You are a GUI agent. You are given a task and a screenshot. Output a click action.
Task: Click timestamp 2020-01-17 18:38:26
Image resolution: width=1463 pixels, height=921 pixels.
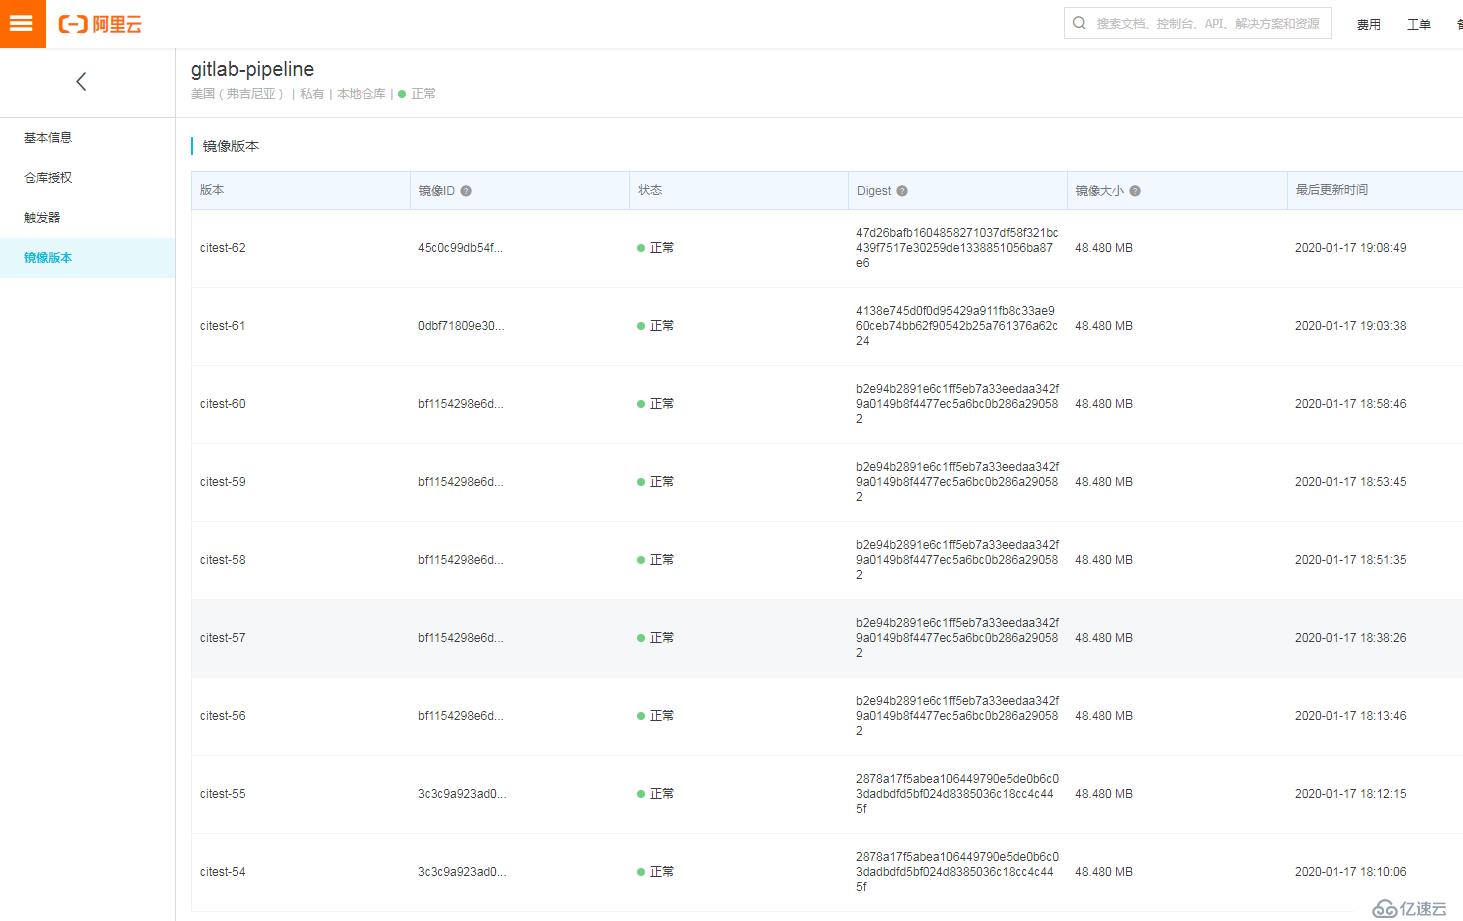1350,638
